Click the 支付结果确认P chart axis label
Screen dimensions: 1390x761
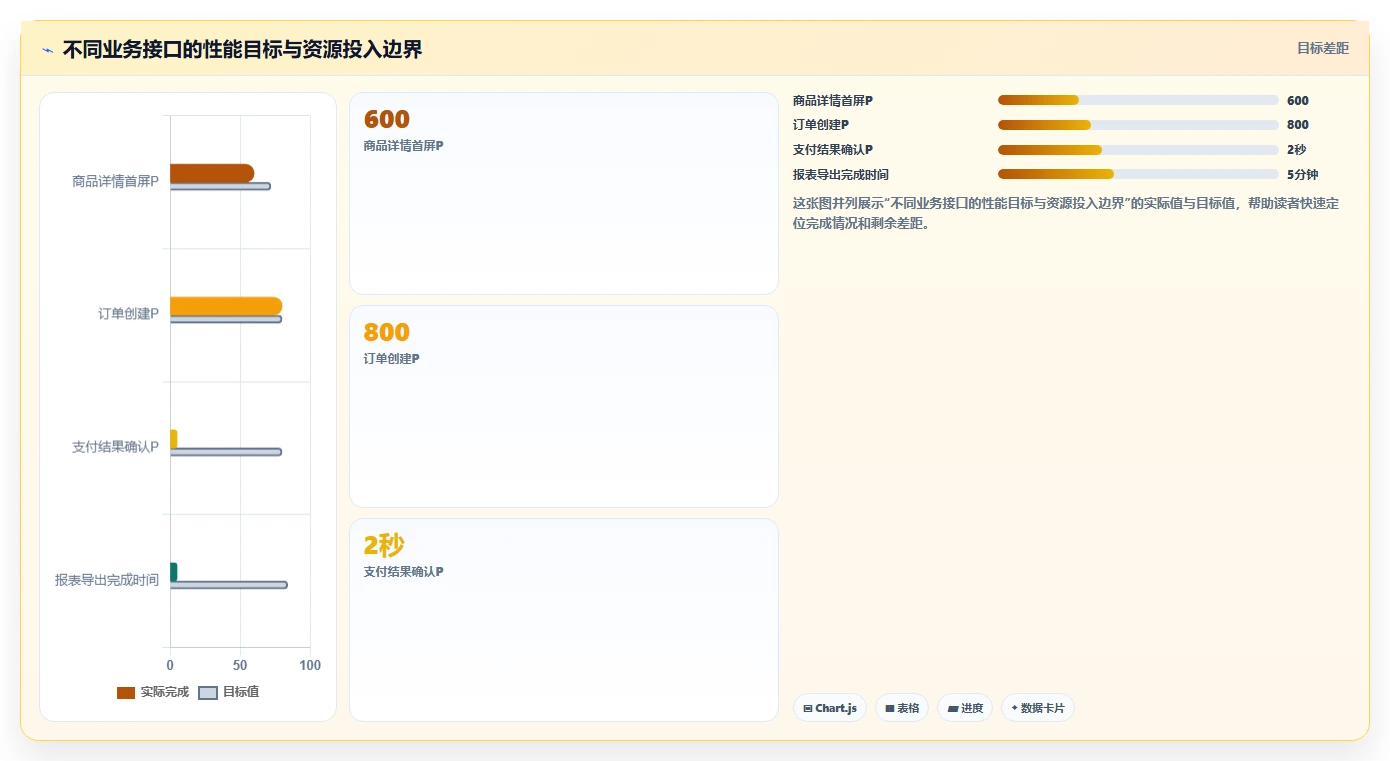(115, 447)
